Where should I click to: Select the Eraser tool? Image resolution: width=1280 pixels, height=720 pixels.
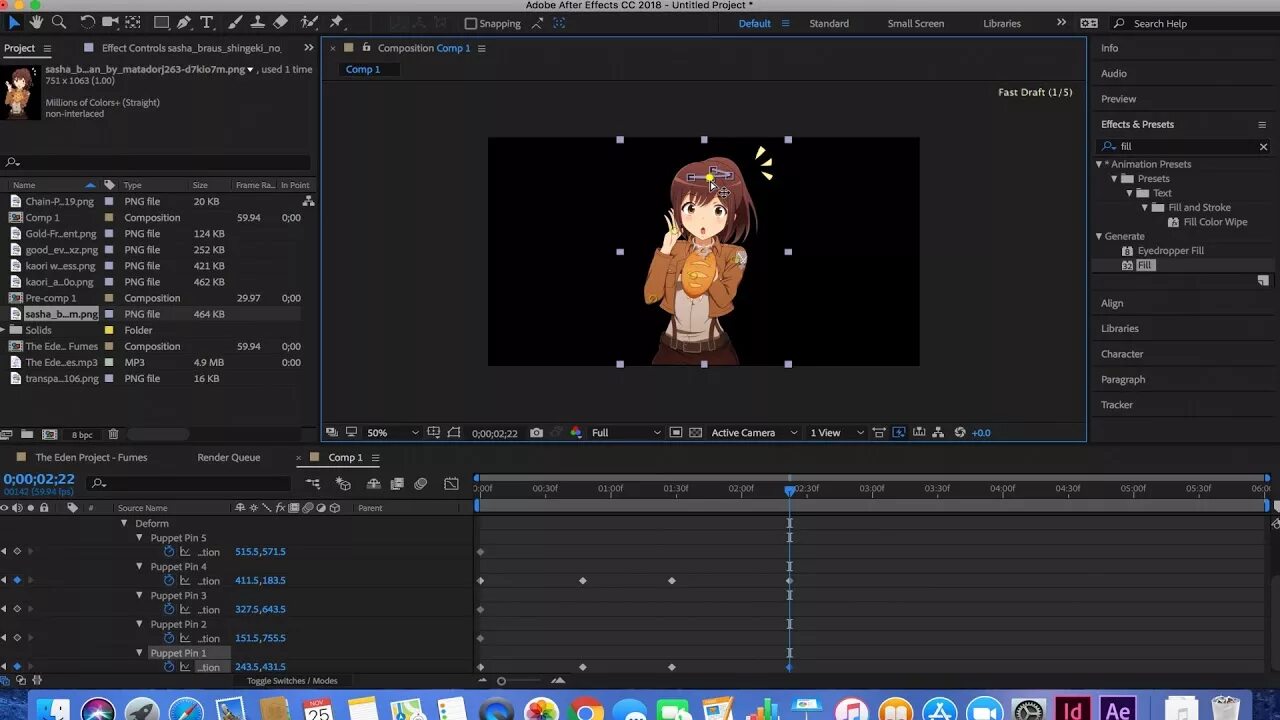pyautogui.click(x=280, y=22)
